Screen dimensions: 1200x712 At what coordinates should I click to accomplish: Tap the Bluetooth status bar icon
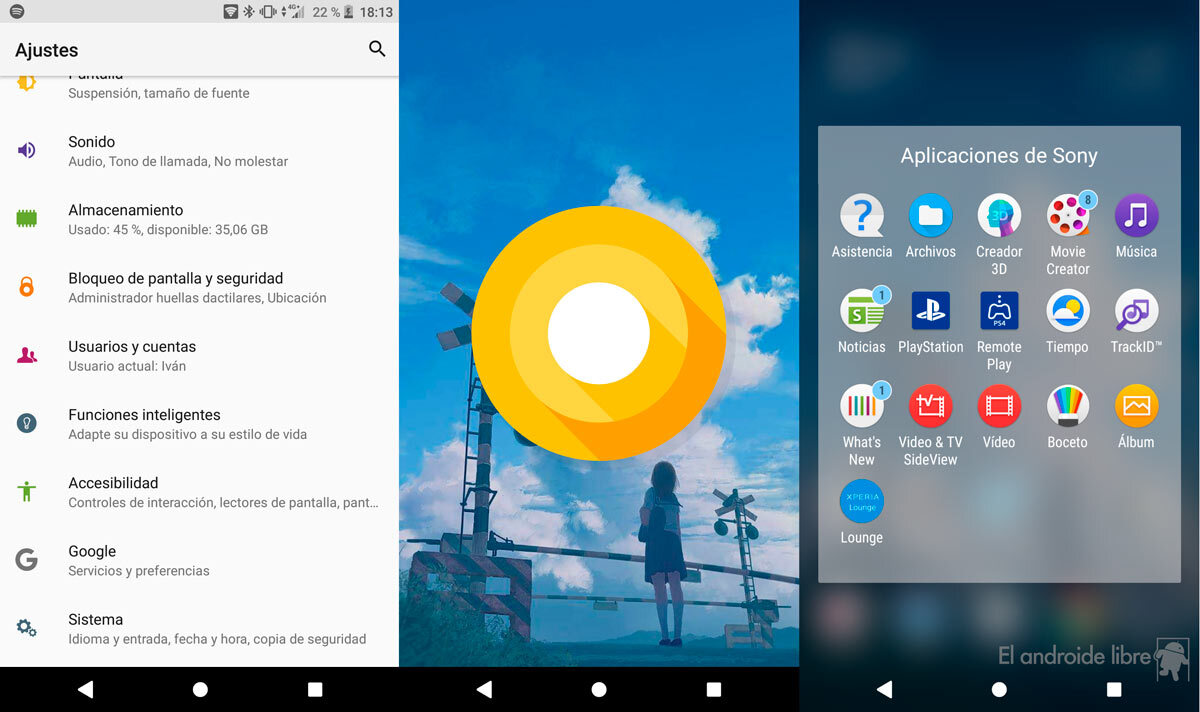pos(249,12)
